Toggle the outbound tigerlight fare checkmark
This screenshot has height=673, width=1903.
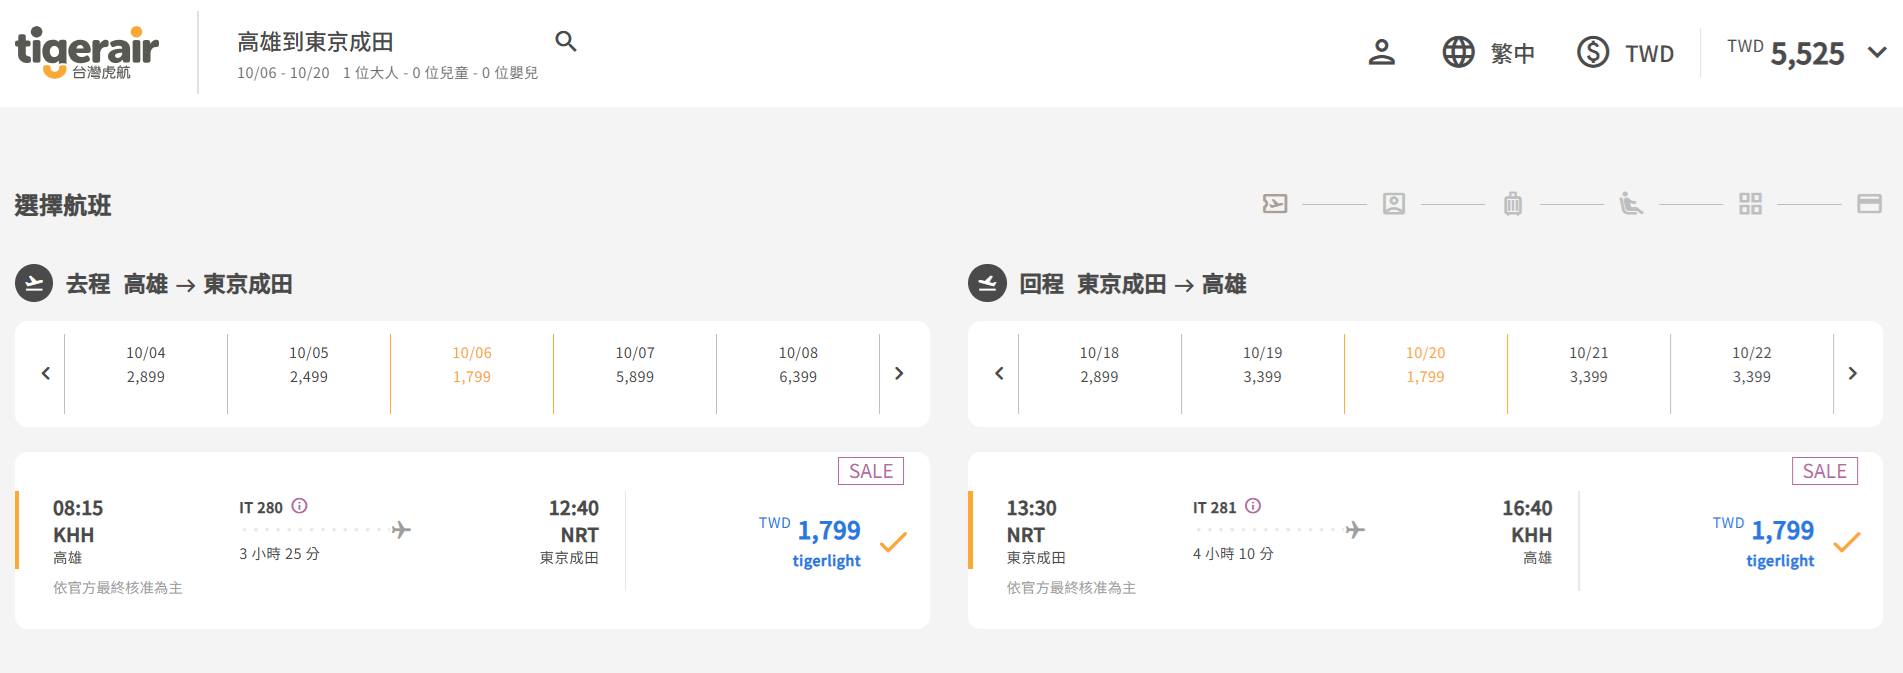click(893, 543)
